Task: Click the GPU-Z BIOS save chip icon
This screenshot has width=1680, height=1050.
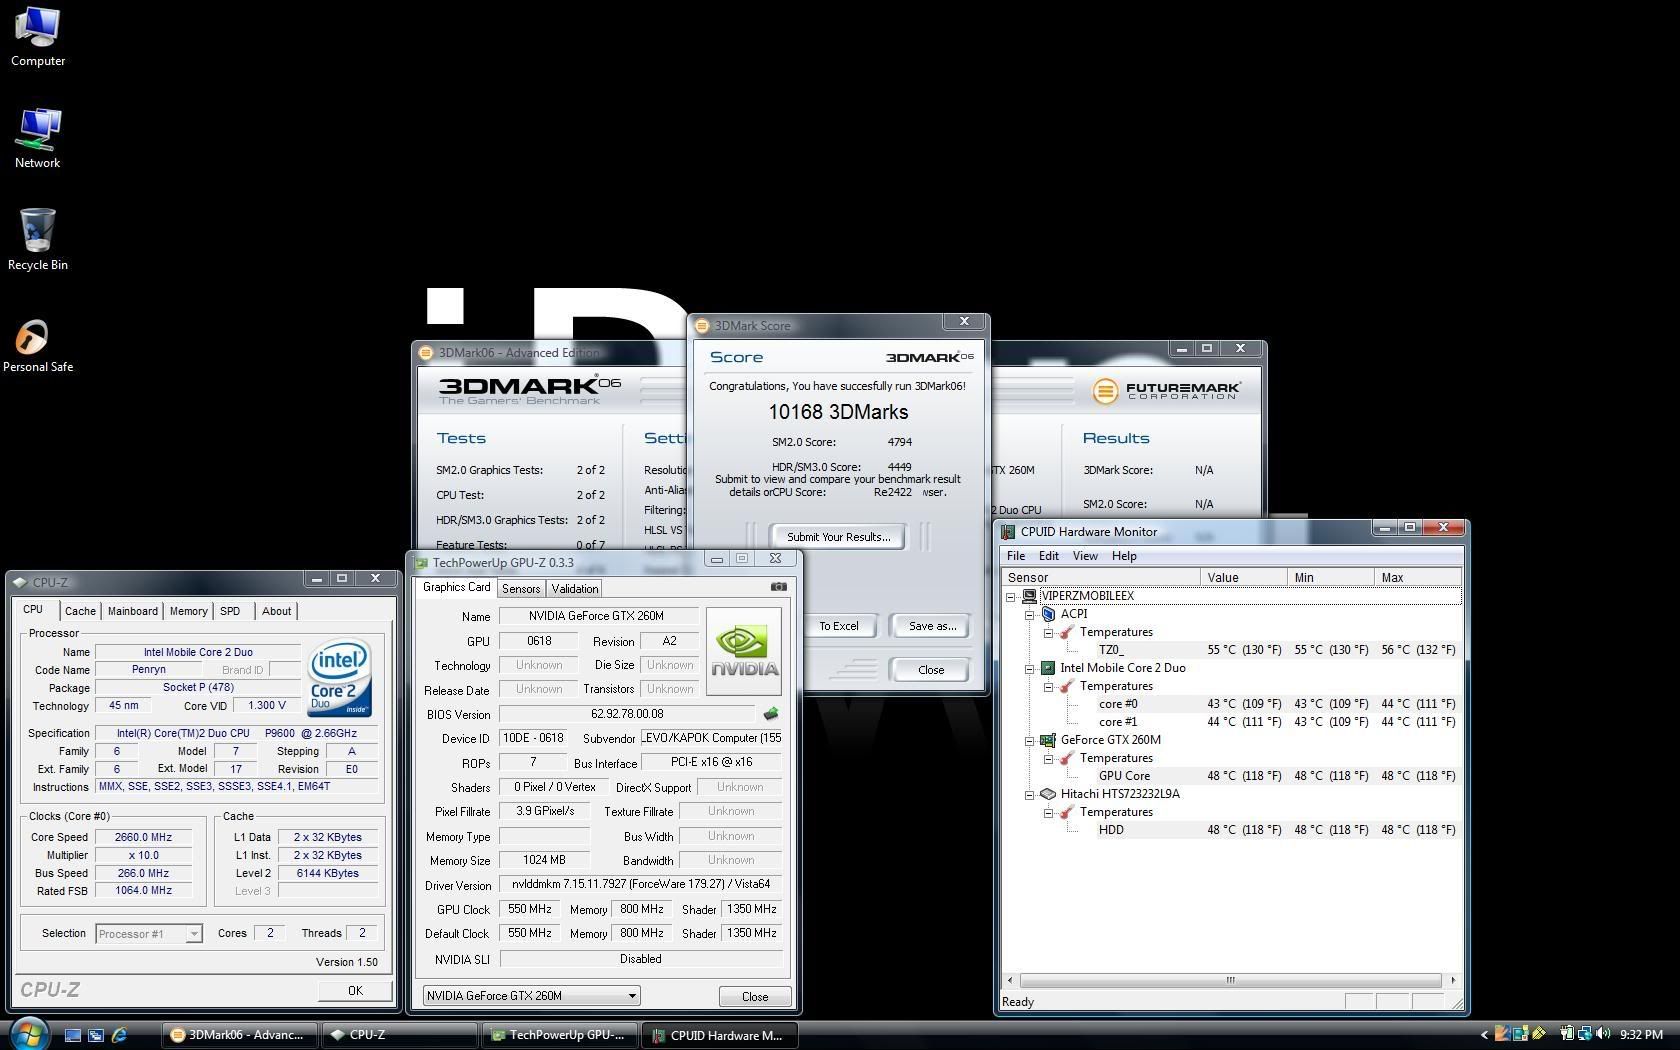Action: click(770, 714)
